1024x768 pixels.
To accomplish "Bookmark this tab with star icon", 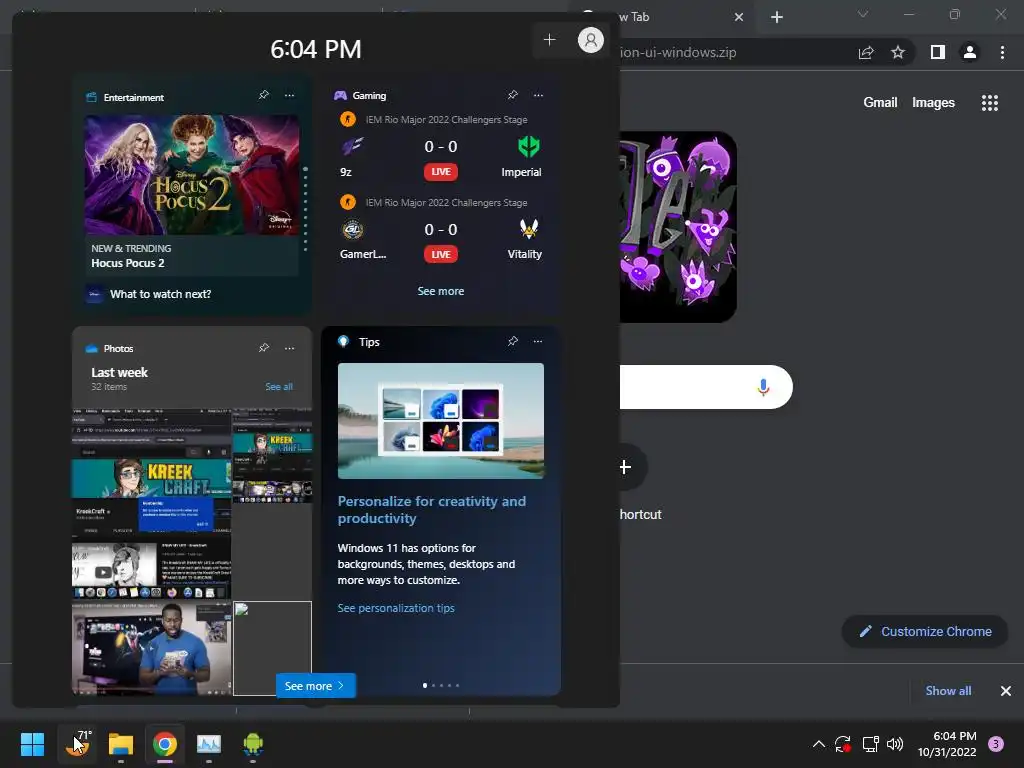I will [898, 52].
